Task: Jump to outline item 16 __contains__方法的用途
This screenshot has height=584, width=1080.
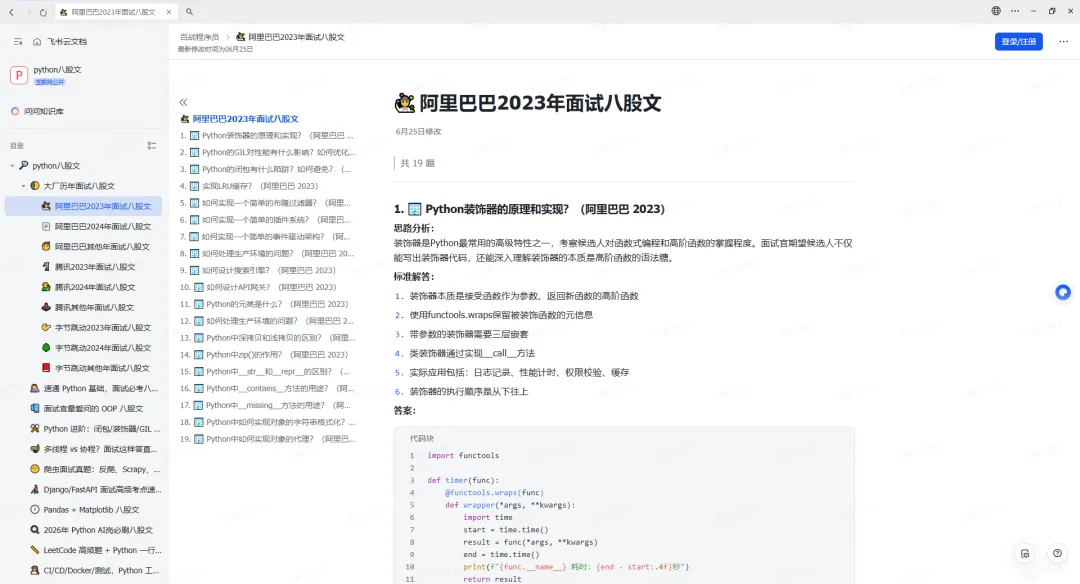Action: [280, 388]
